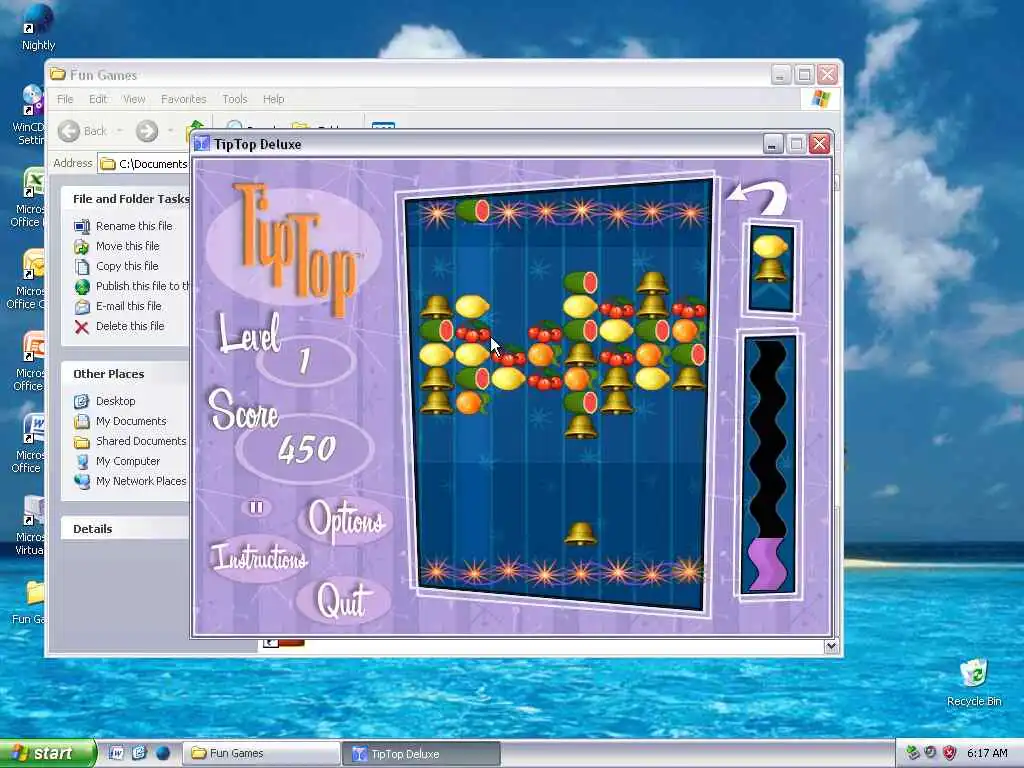Click Rename this file
The image size is (1024, 768).
(134, 226)
